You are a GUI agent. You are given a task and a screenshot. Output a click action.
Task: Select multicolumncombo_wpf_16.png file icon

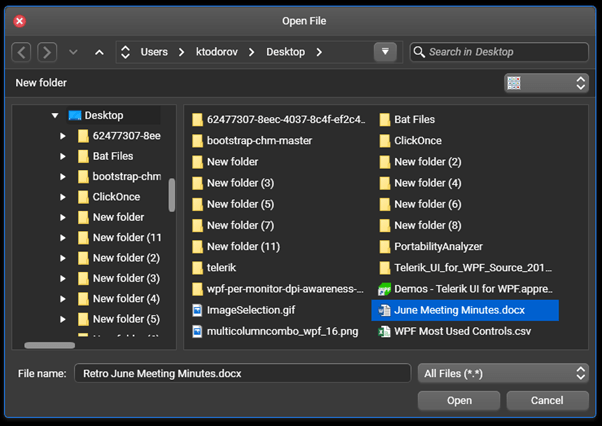pyautogui.click(x=197, y=331)
